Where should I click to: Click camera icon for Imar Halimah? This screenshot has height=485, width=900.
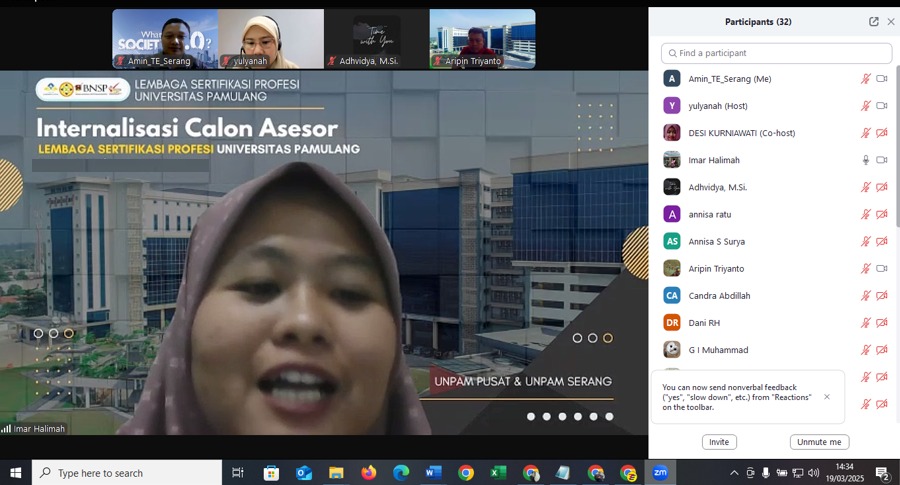(x=882, y=160)
